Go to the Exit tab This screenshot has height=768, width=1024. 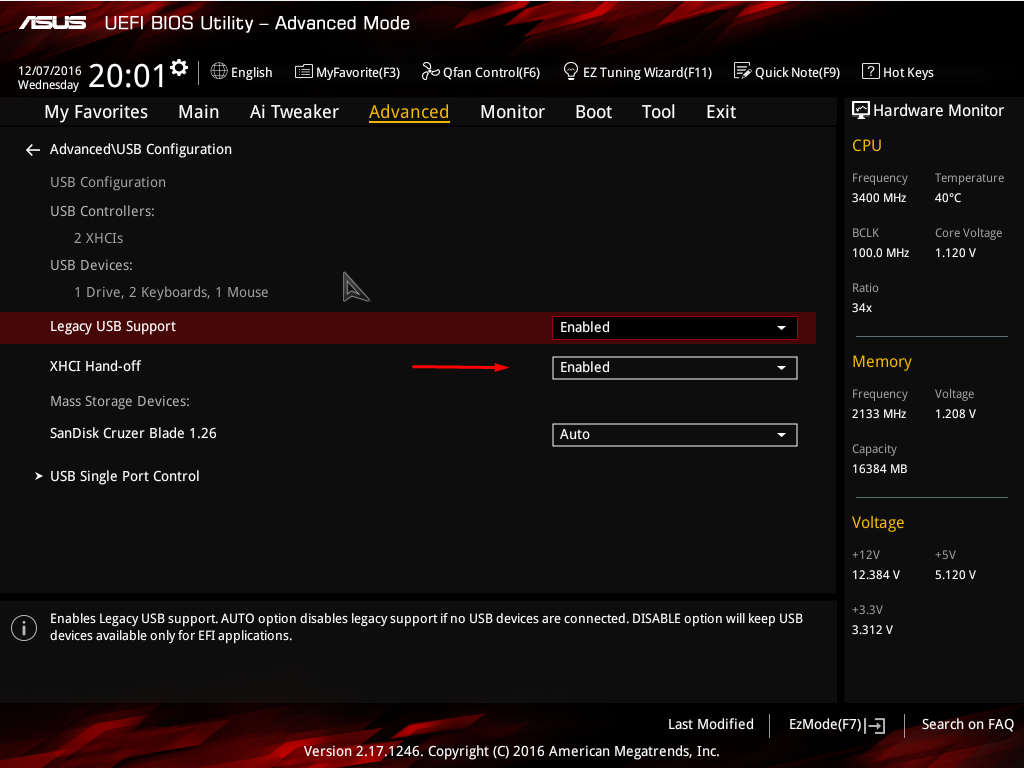[x=721, y=112]
